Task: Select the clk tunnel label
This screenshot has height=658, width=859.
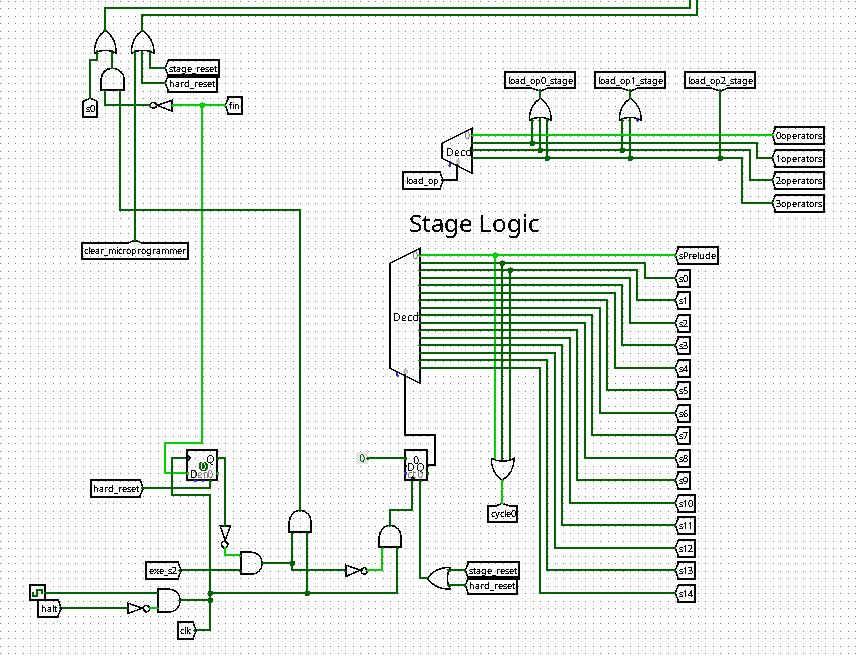Action: tap(185, 630)
